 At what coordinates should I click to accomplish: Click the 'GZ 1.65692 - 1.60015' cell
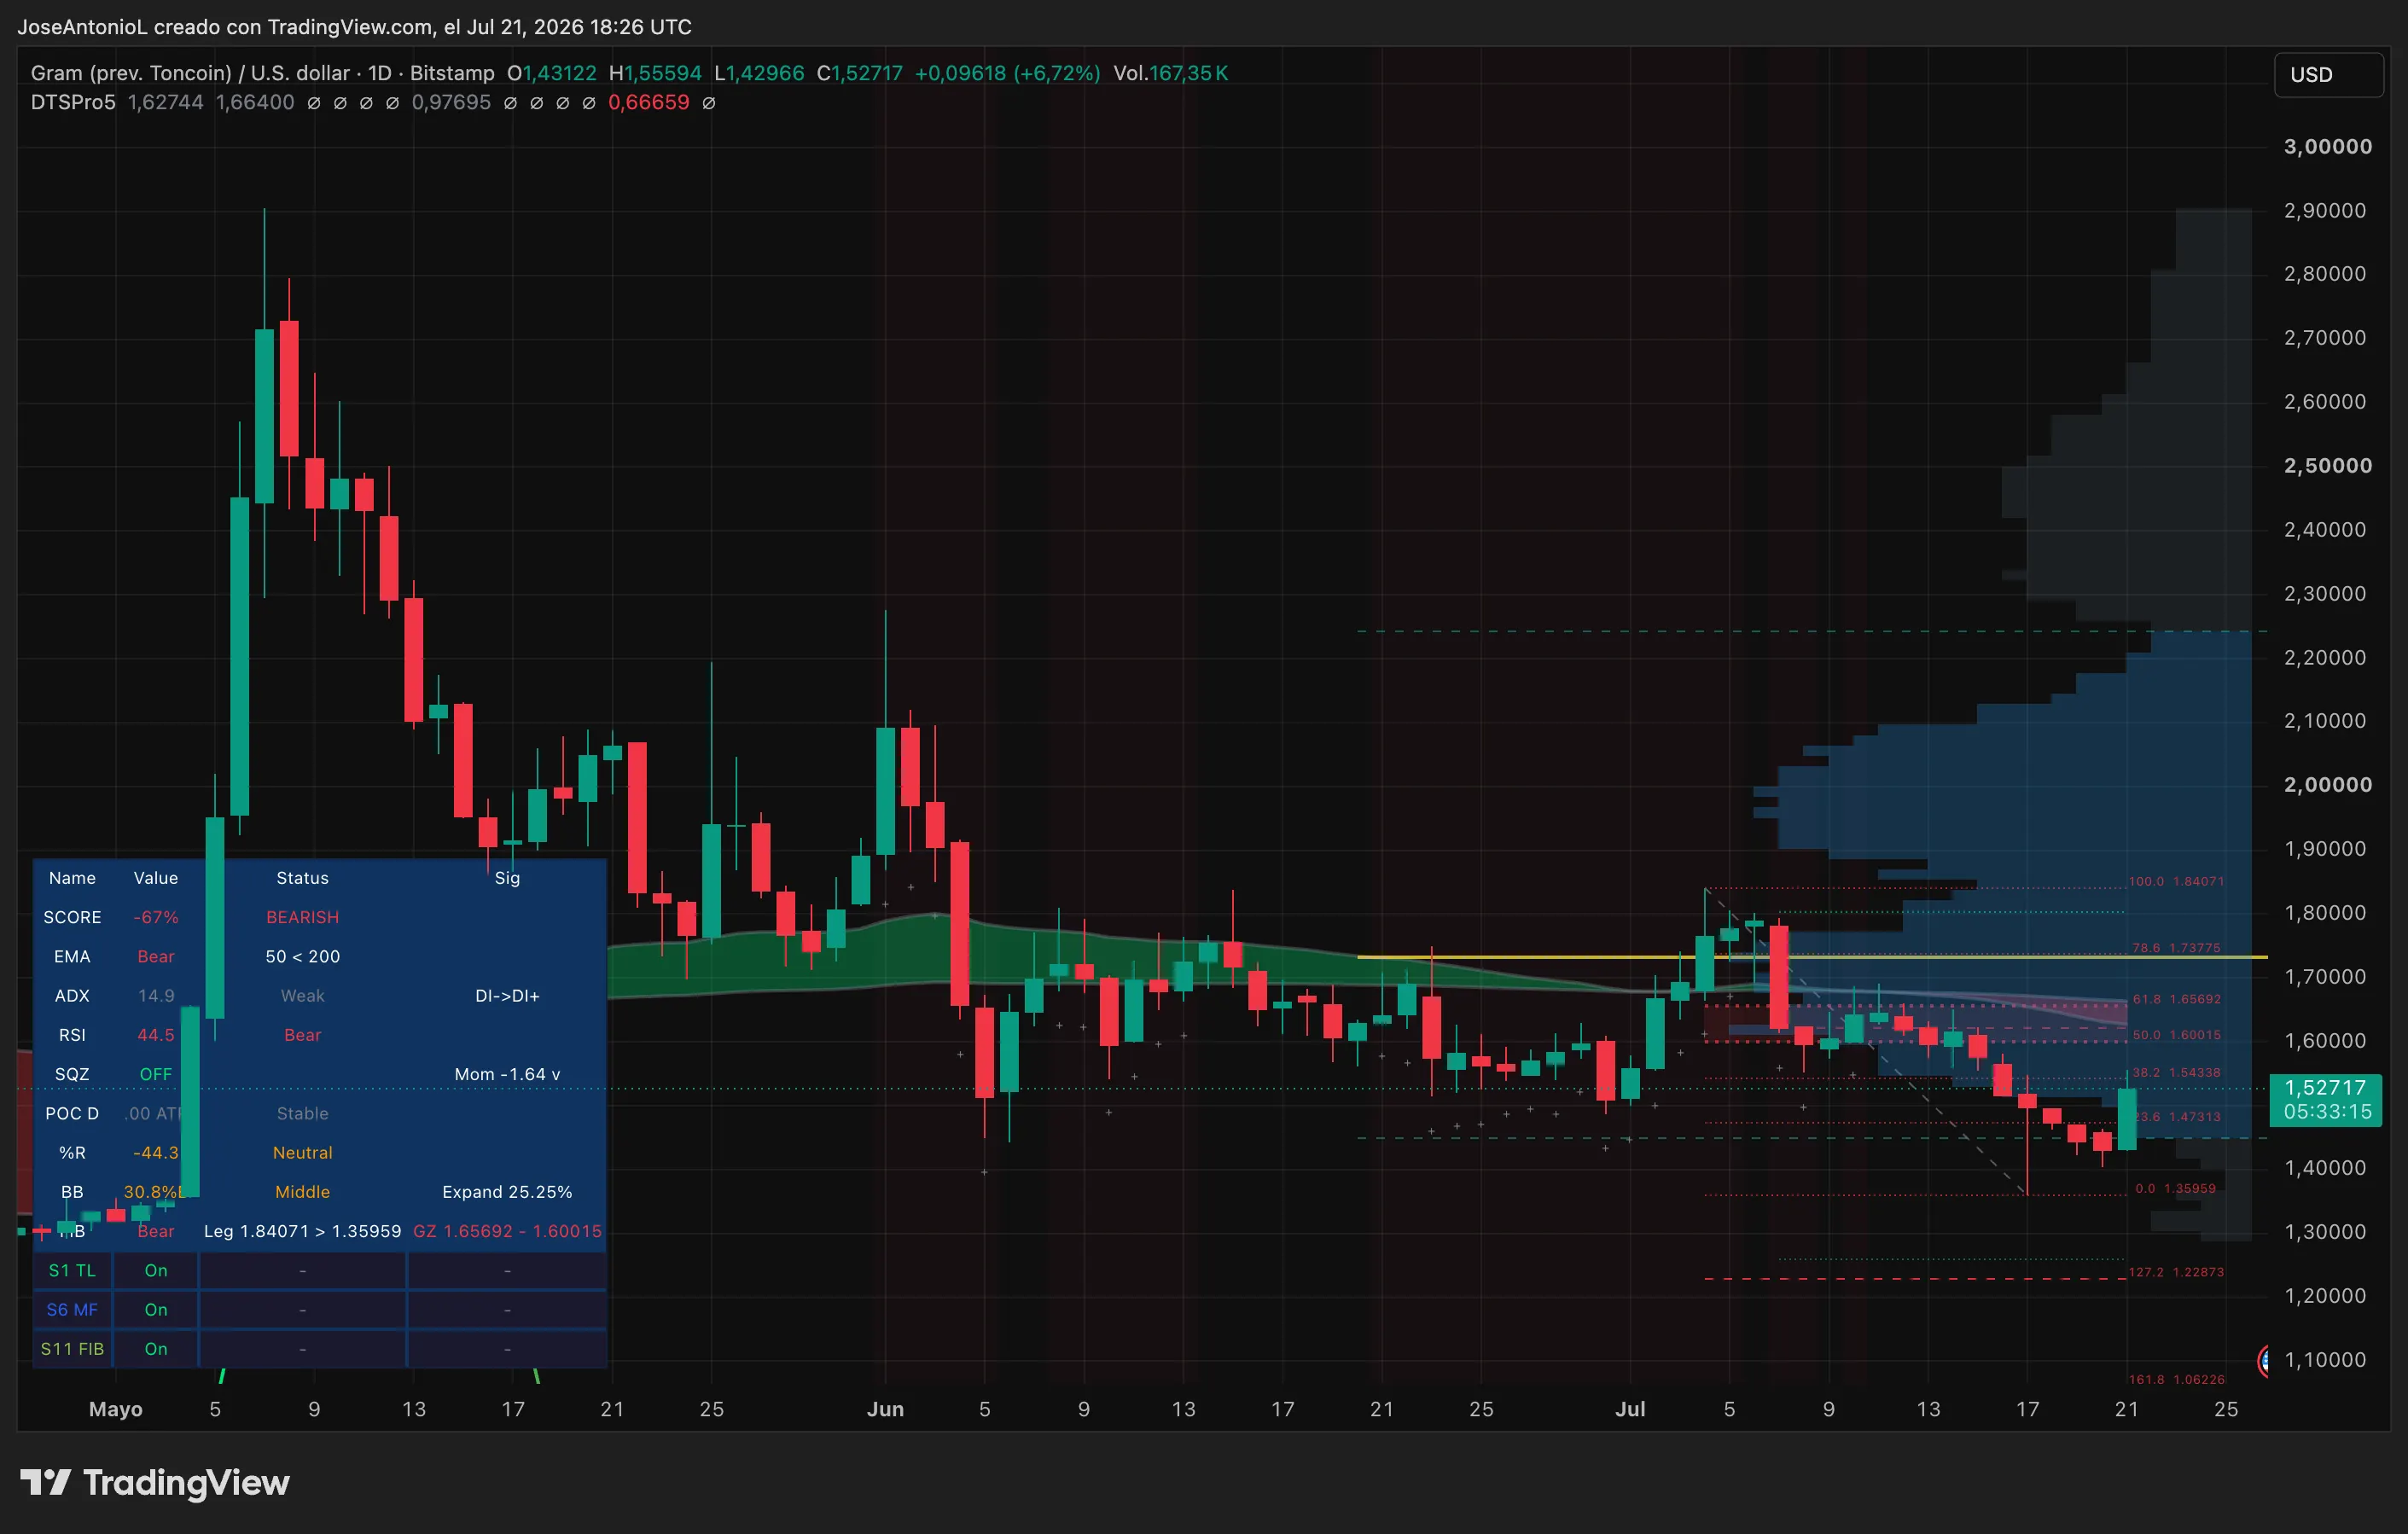point(507,1231)
